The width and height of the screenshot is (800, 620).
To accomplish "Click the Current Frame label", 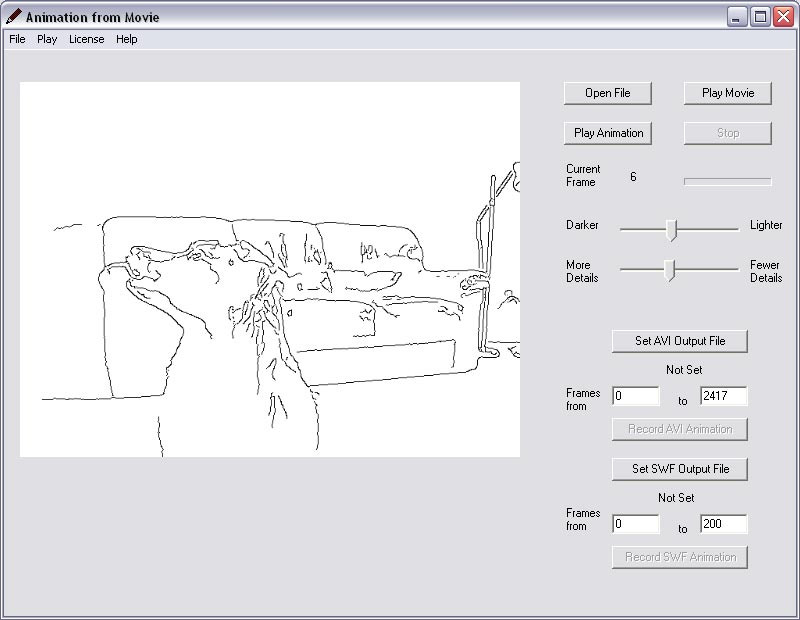I will click(x=583, y=176).
